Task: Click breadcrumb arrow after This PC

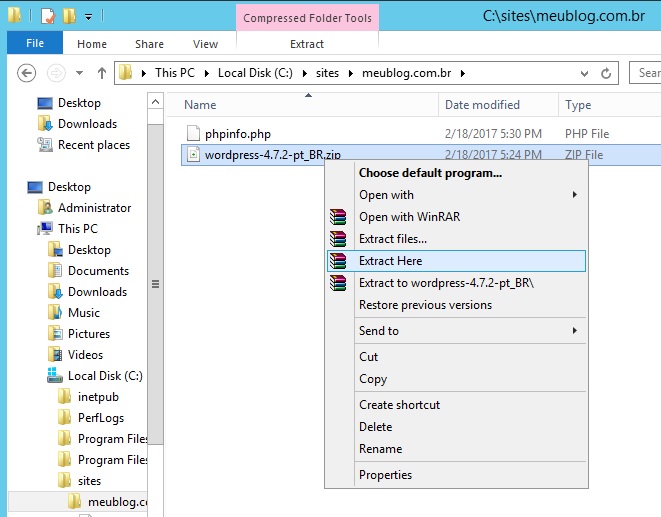Action: 207,73
